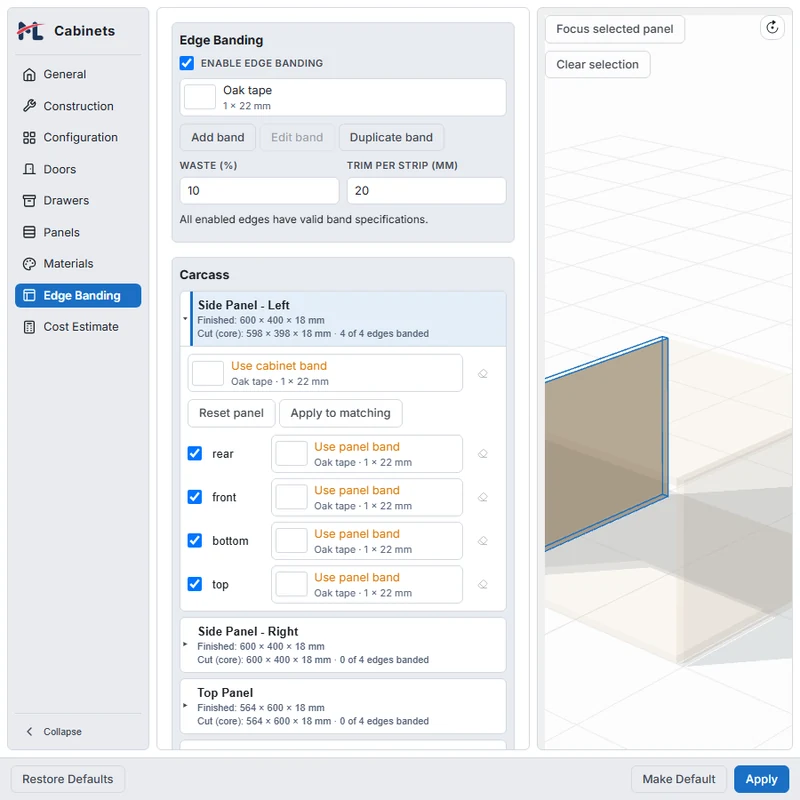Open the Use cabinet band panel selector
This screenshot has width=800, height=800.
click(325, 373)
